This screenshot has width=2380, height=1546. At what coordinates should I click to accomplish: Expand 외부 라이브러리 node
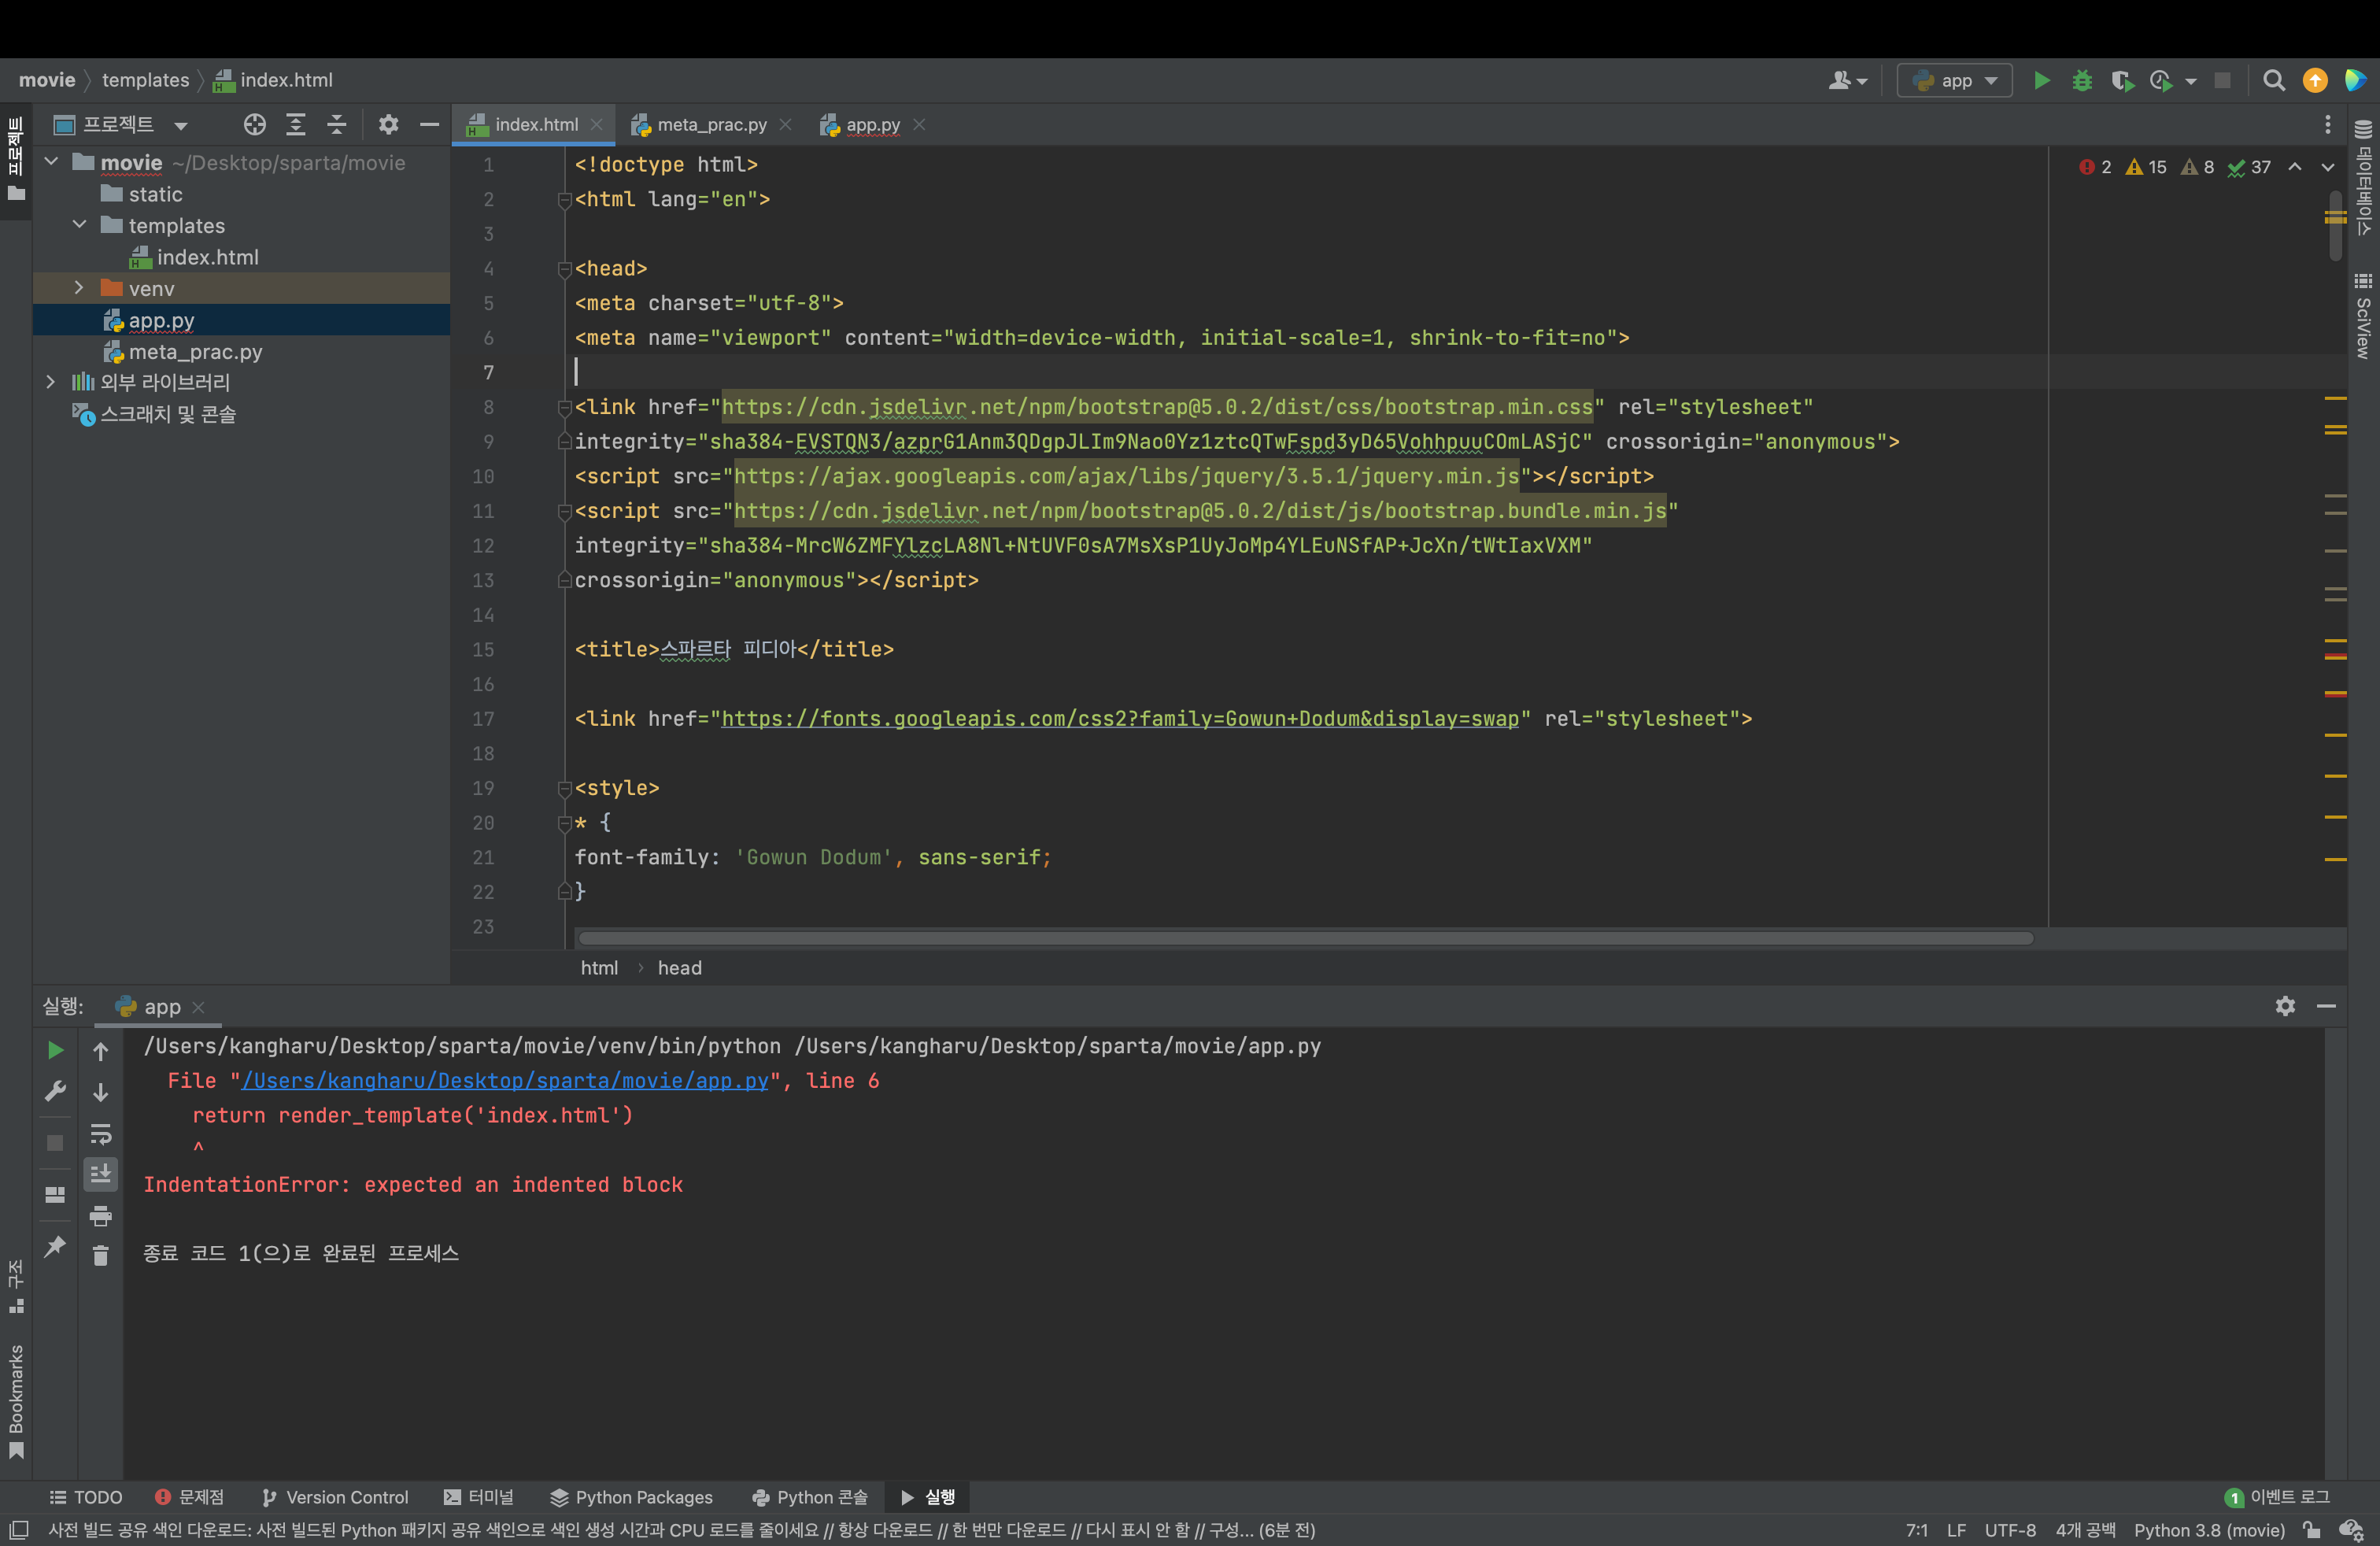pos(50,382)
